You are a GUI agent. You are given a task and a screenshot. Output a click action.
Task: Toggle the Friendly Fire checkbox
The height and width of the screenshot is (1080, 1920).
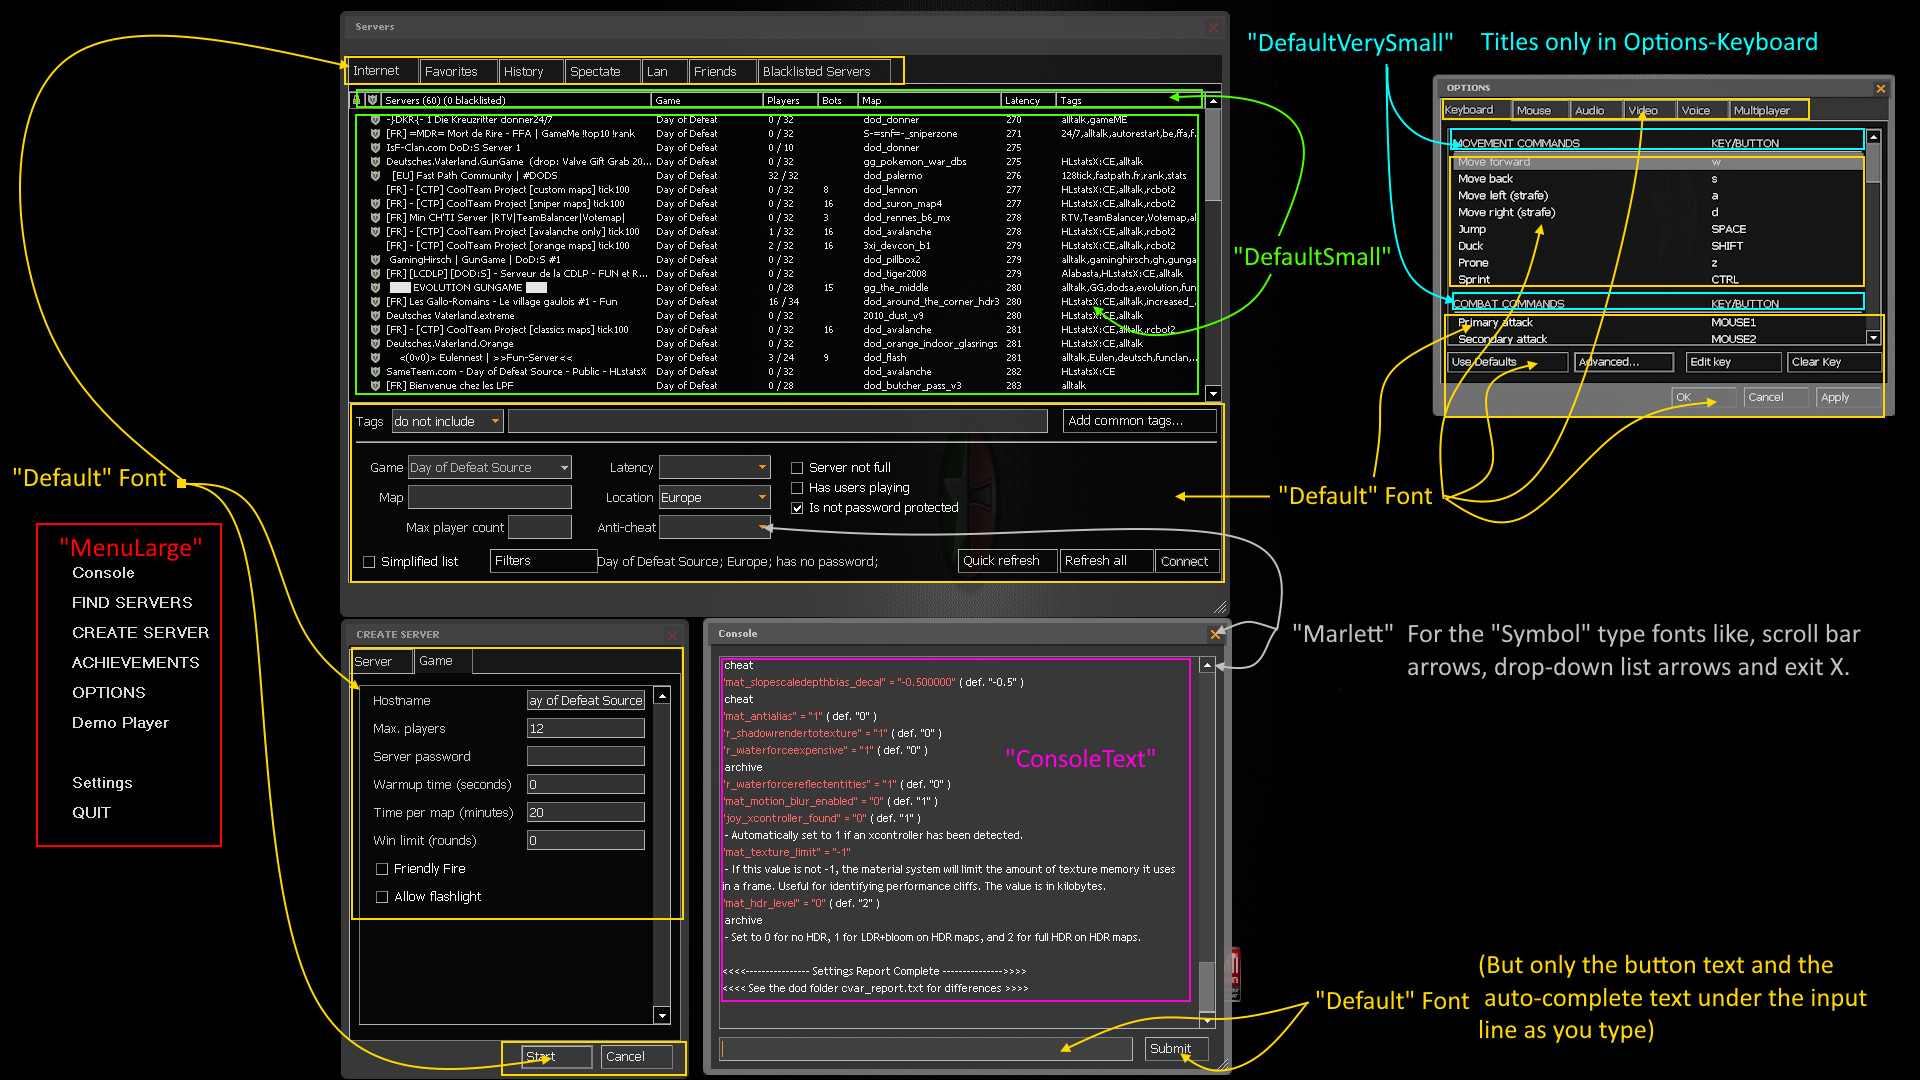point(382,869)
